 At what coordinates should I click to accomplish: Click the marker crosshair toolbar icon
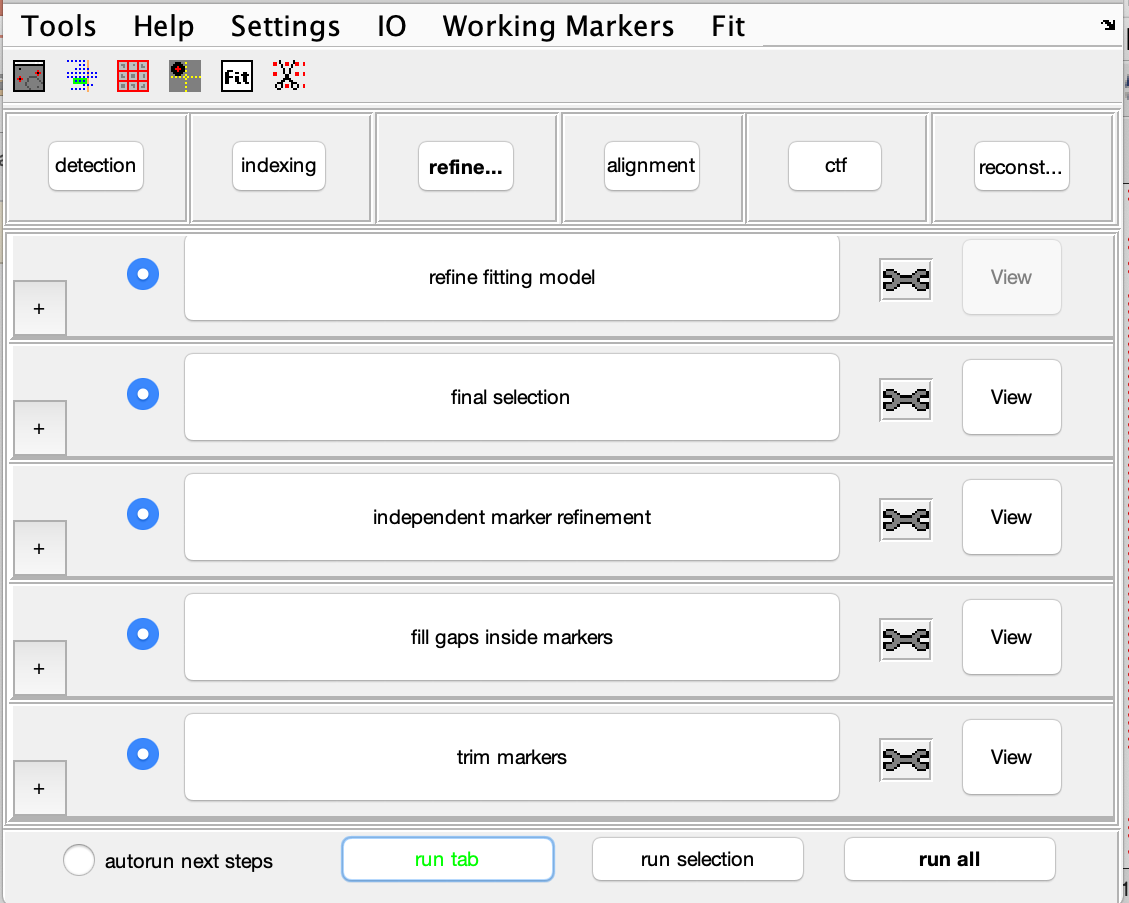185,76
